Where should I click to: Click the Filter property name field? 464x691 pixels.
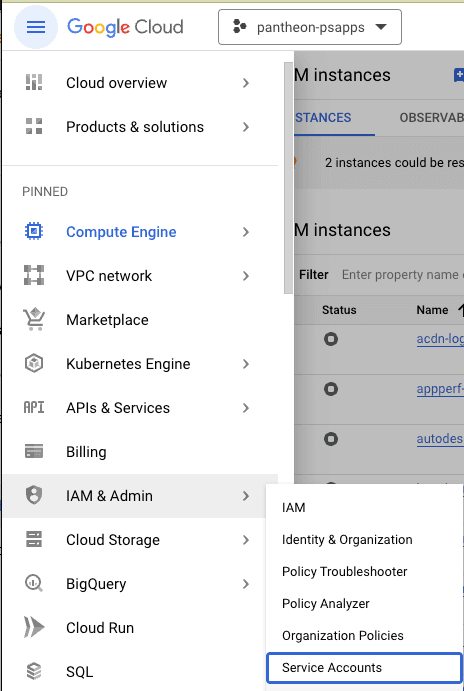402,275
